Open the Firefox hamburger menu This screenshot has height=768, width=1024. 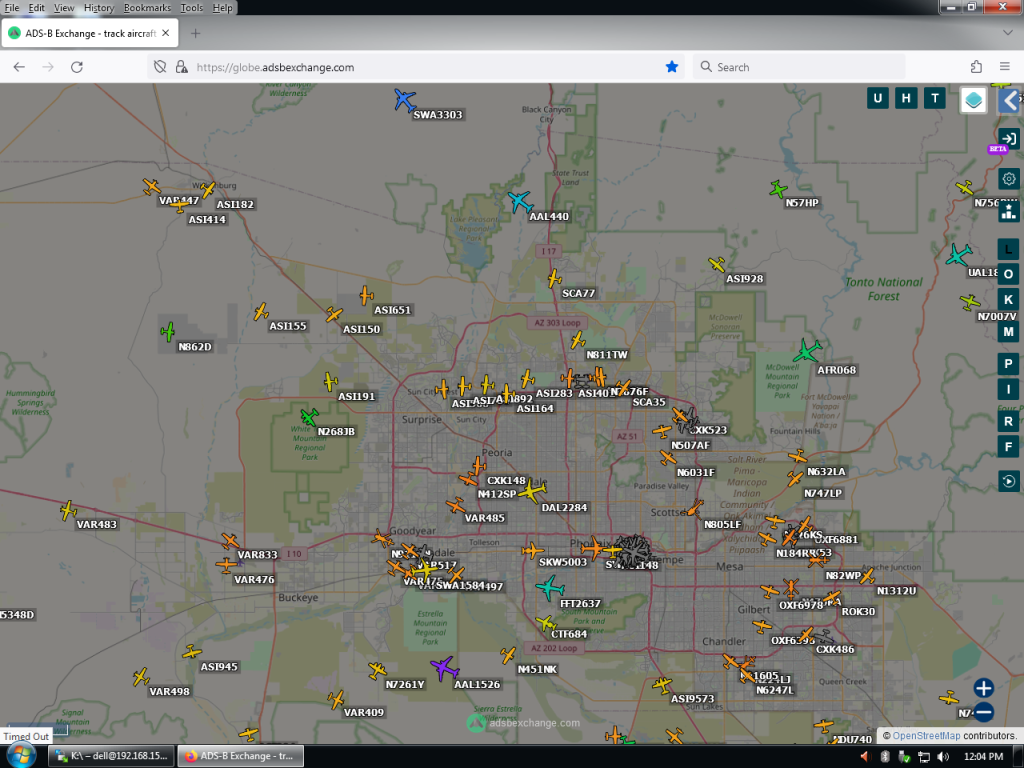click(1005, 67)
